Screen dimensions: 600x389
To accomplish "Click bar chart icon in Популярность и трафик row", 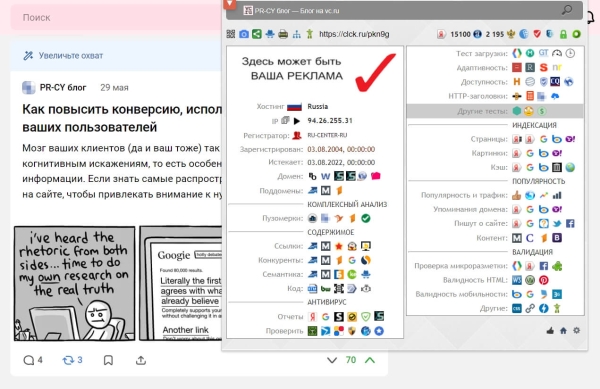I will coord(557,195).
